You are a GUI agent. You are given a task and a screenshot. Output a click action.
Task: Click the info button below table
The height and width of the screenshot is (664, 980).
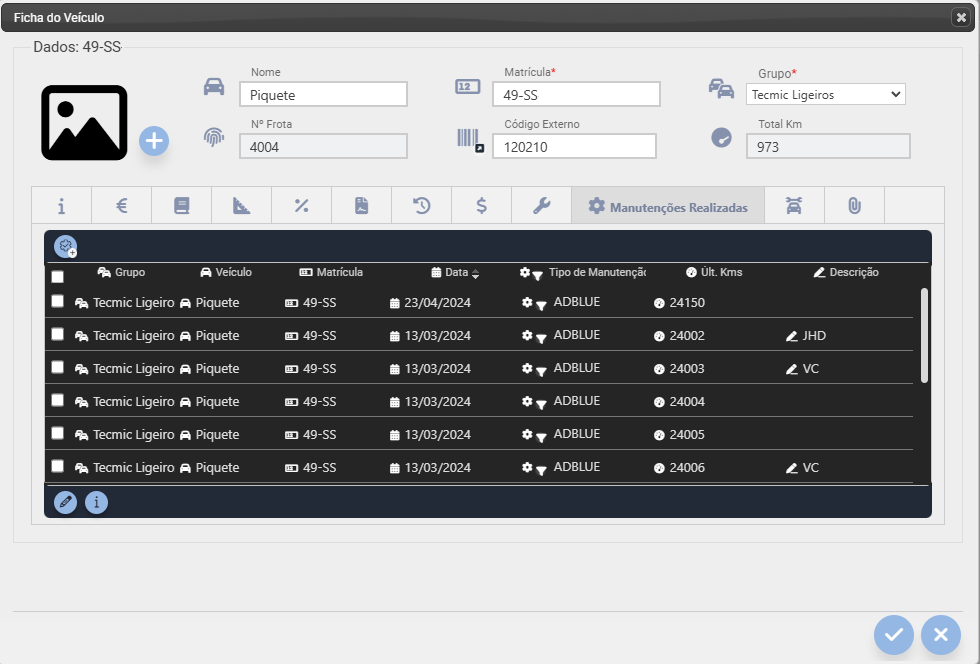click(96, 502)
